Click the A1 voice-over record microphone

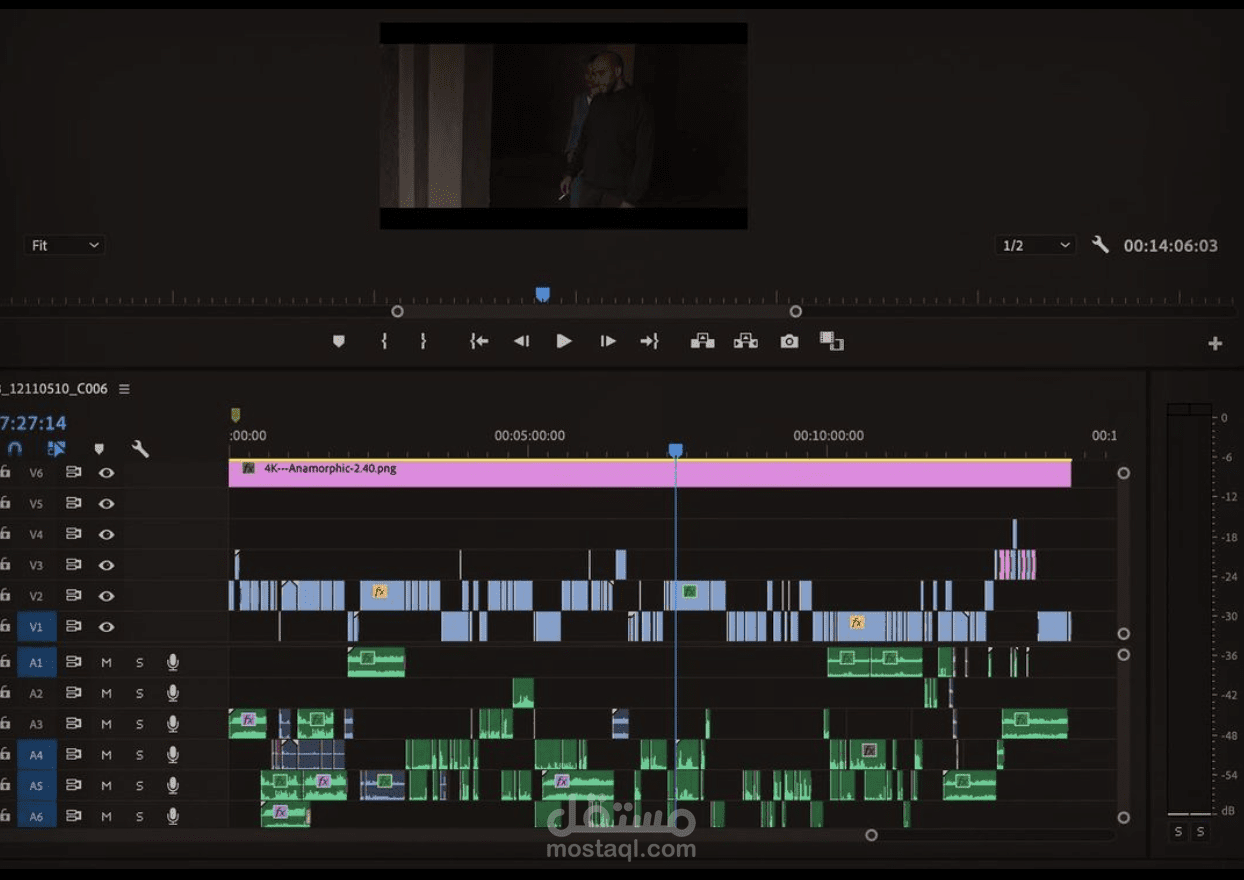[173, 662]
